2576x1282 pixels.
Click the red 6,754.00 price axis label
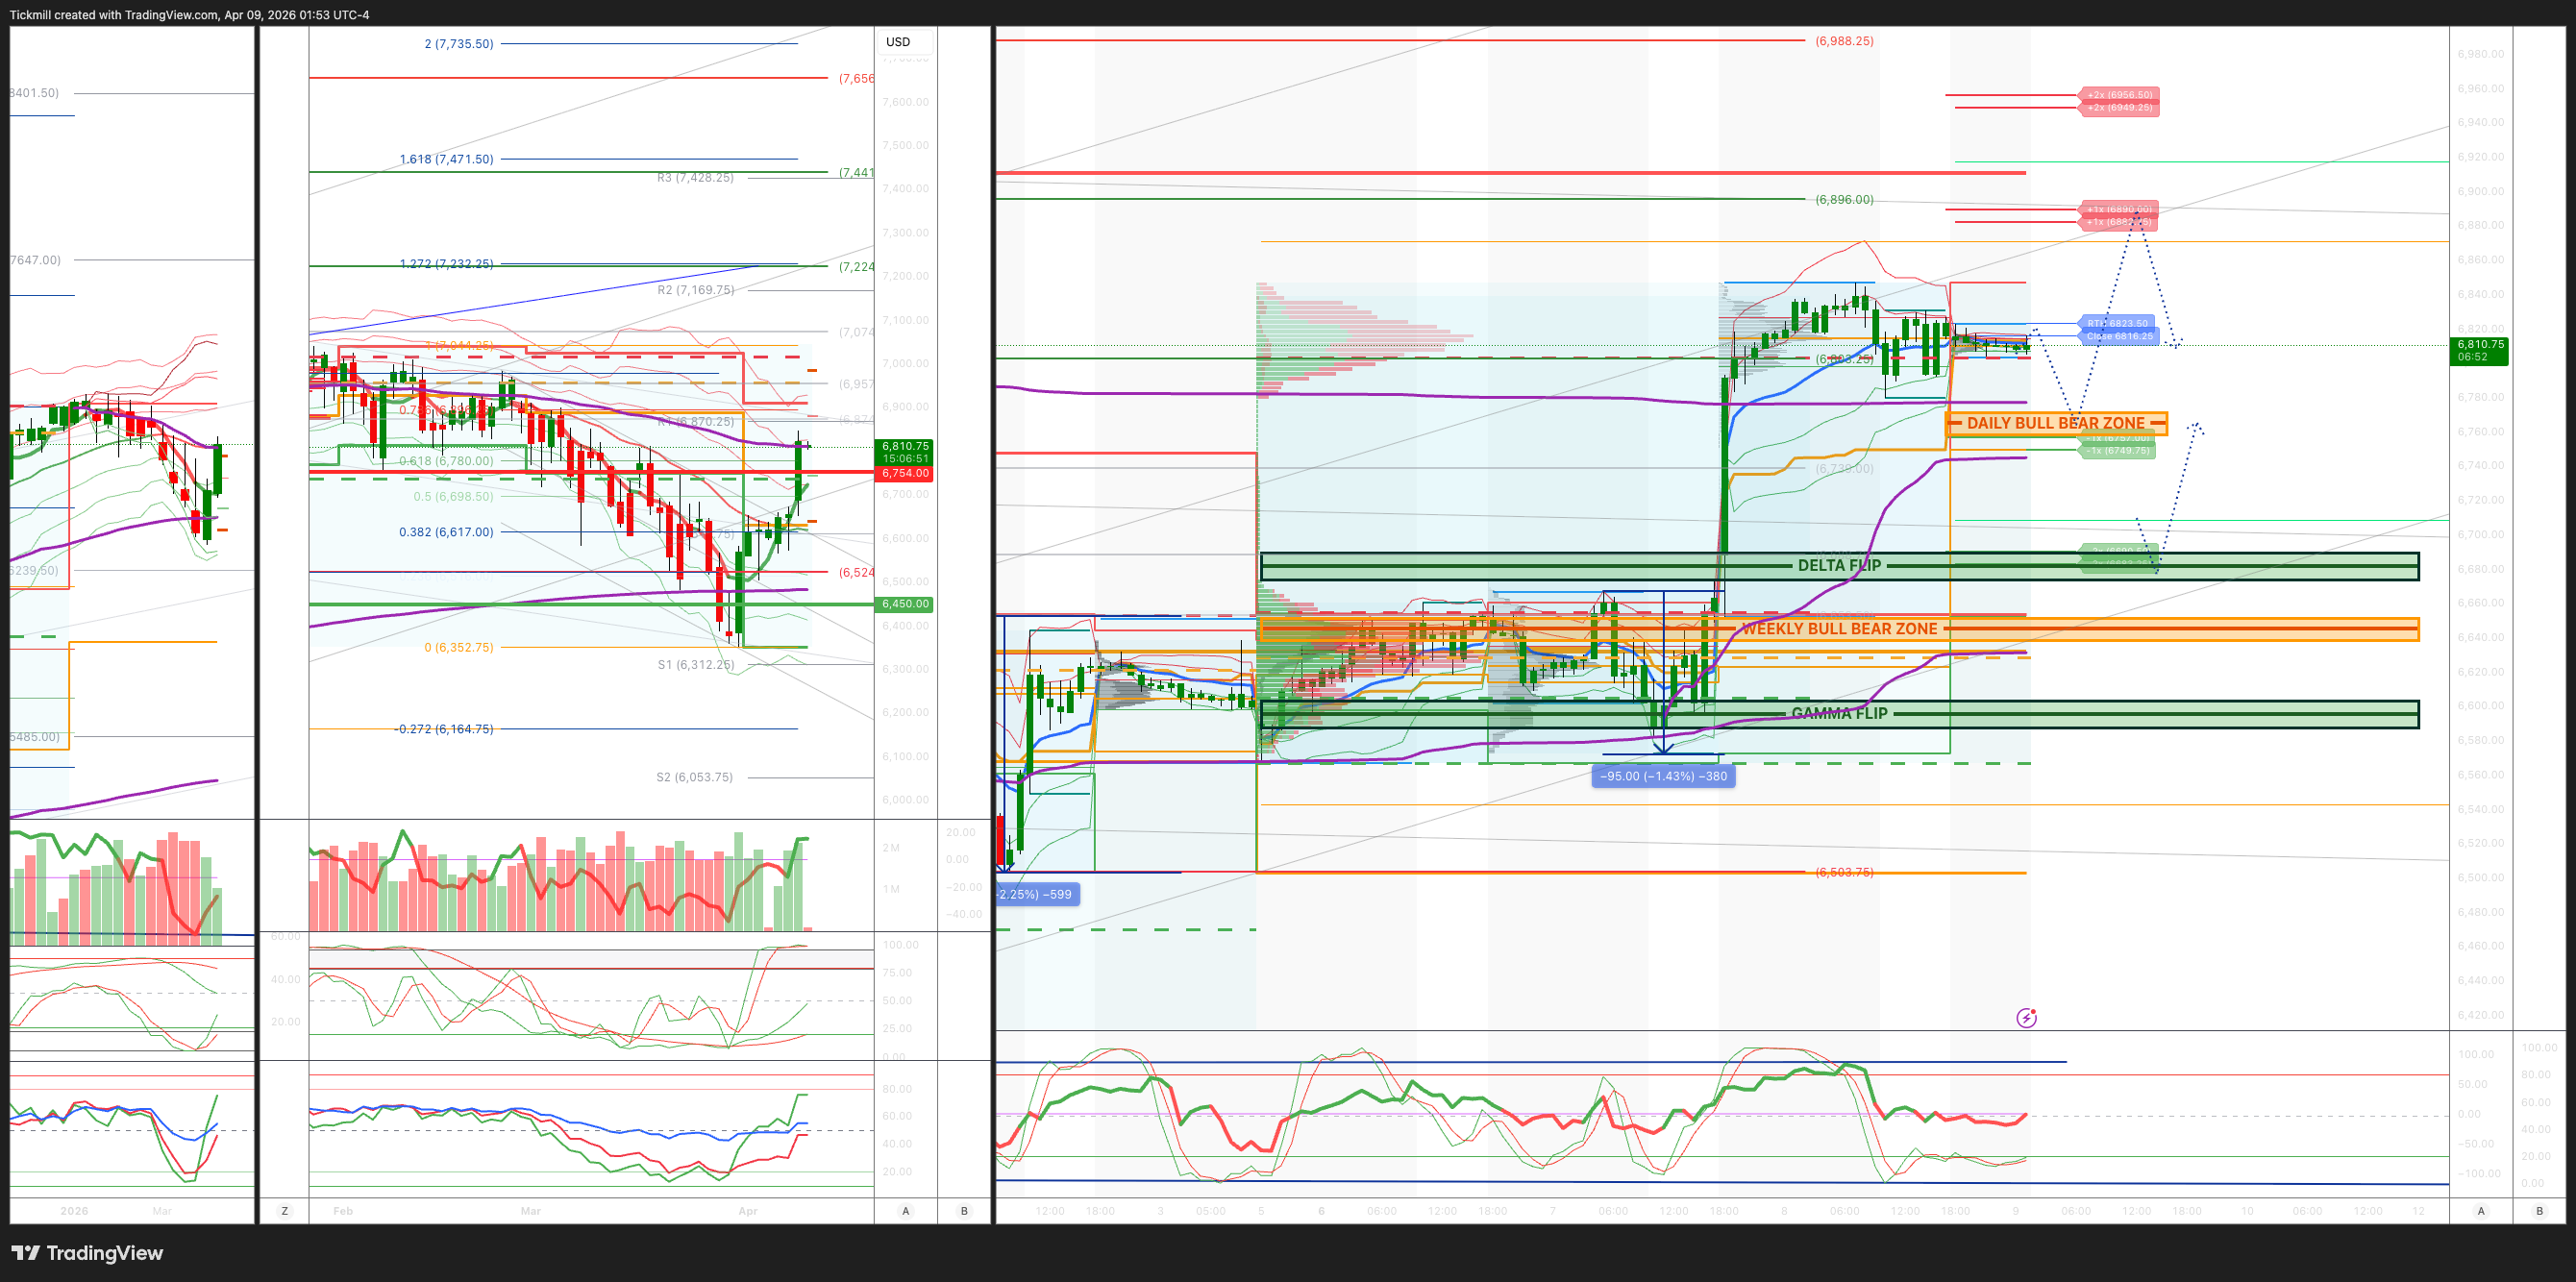905,473
